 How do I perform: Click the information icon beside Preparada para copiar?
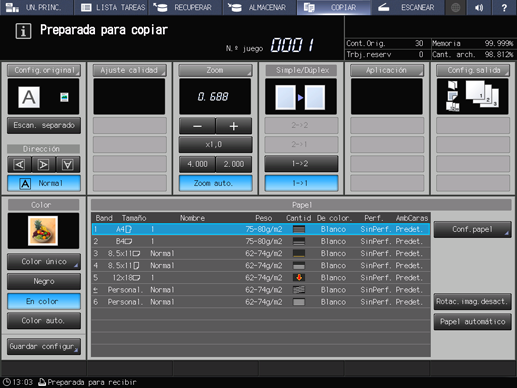[23, 31]
